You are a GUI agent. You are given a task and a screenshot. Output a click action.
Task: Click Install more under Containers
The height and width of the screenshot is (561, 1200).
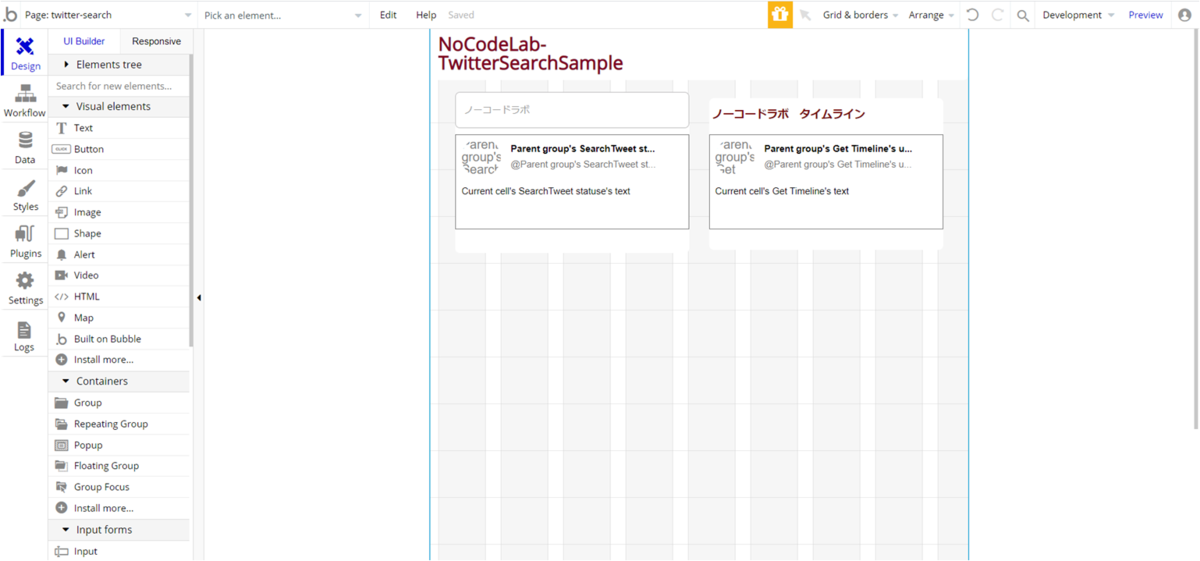(x=118, y=508)
